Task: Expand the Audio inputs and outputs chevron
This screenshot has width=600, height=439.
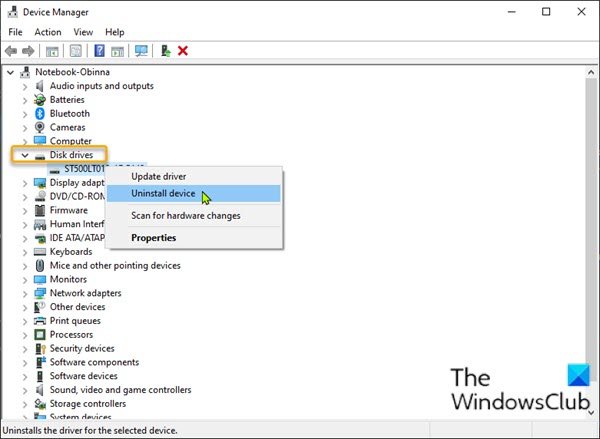Action: tap(25, 86)
